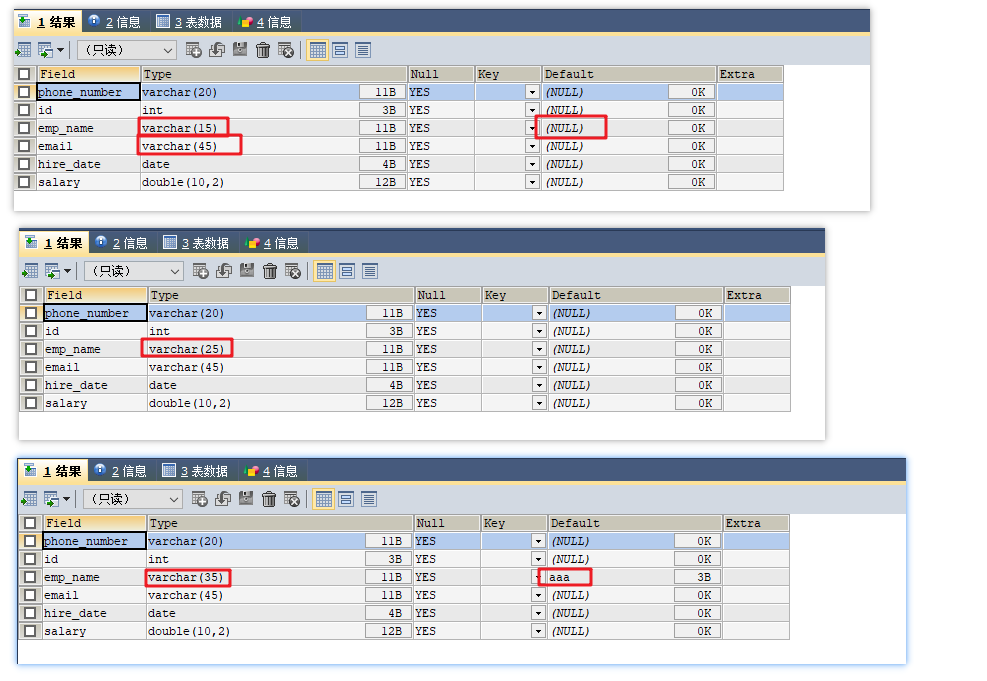Open Key dropdown for salary in middle panel
This screenshot has height=681, width=987.
pyautogui.click(x=539, y=403)
